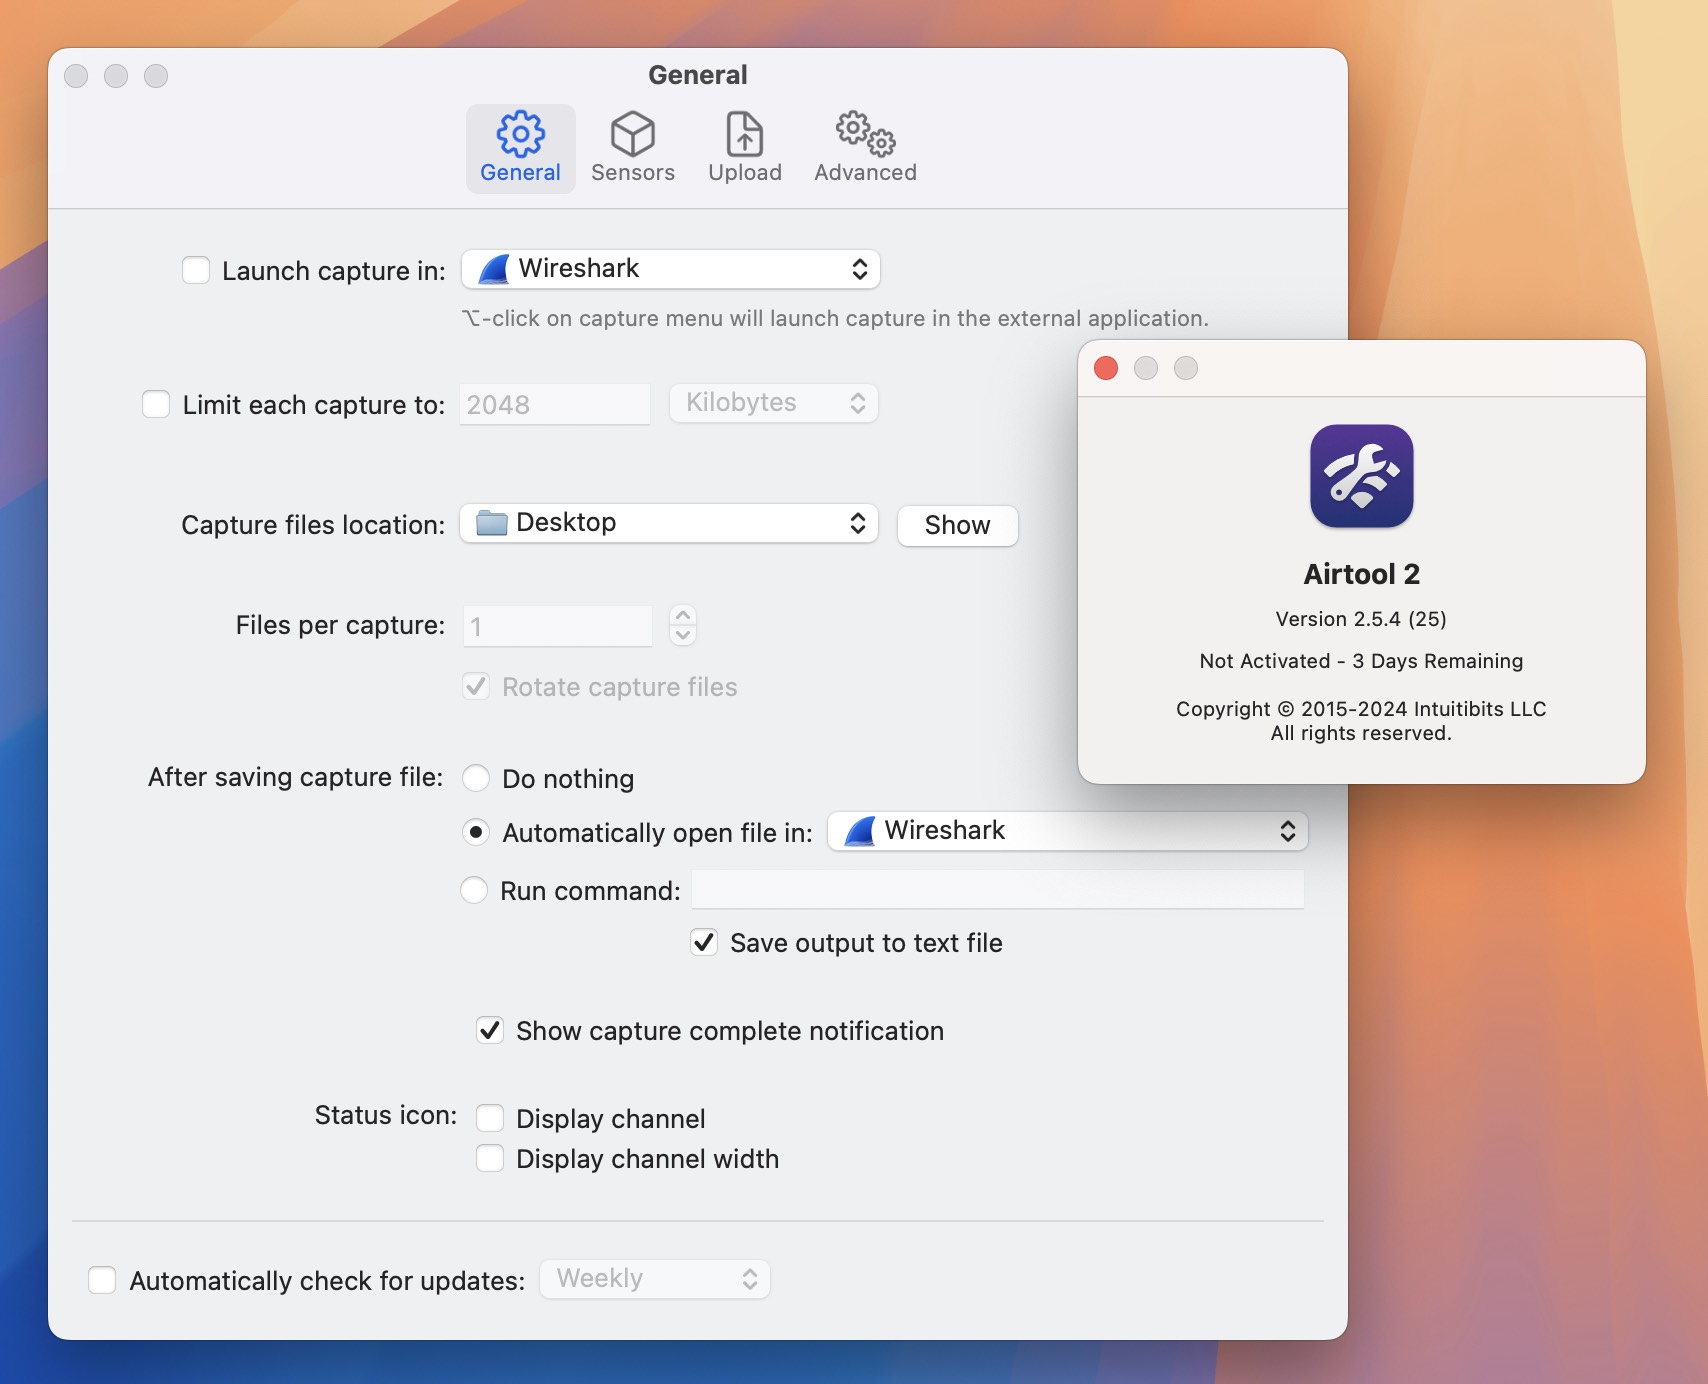Open the Kilobytes unit dropdown
This screenshot has width=1708, height=1384.
tap(774, 403)
